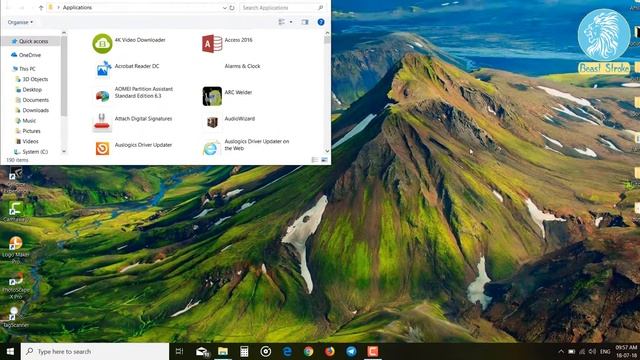The width and height of the screenshot is (640, 360).
Task: Click the taskbar search box
Action: click(95, 351)
